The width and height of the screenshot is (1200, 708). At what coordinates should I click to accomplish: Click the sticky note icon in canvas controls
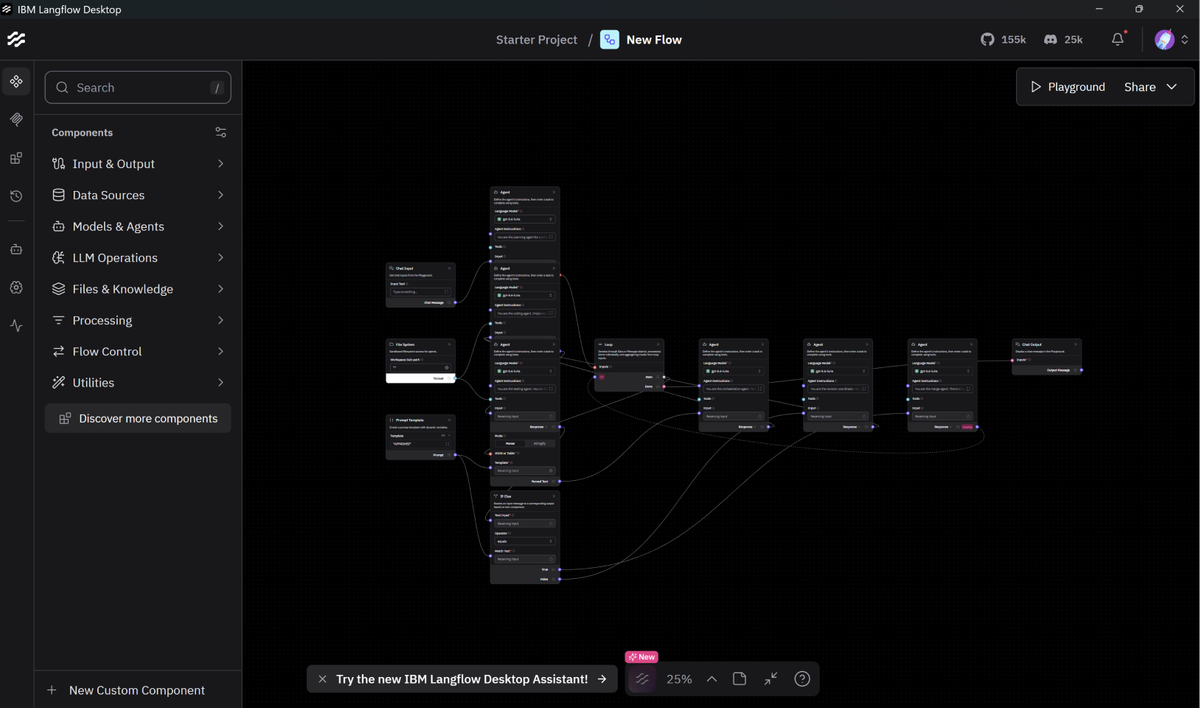point(739,679)
